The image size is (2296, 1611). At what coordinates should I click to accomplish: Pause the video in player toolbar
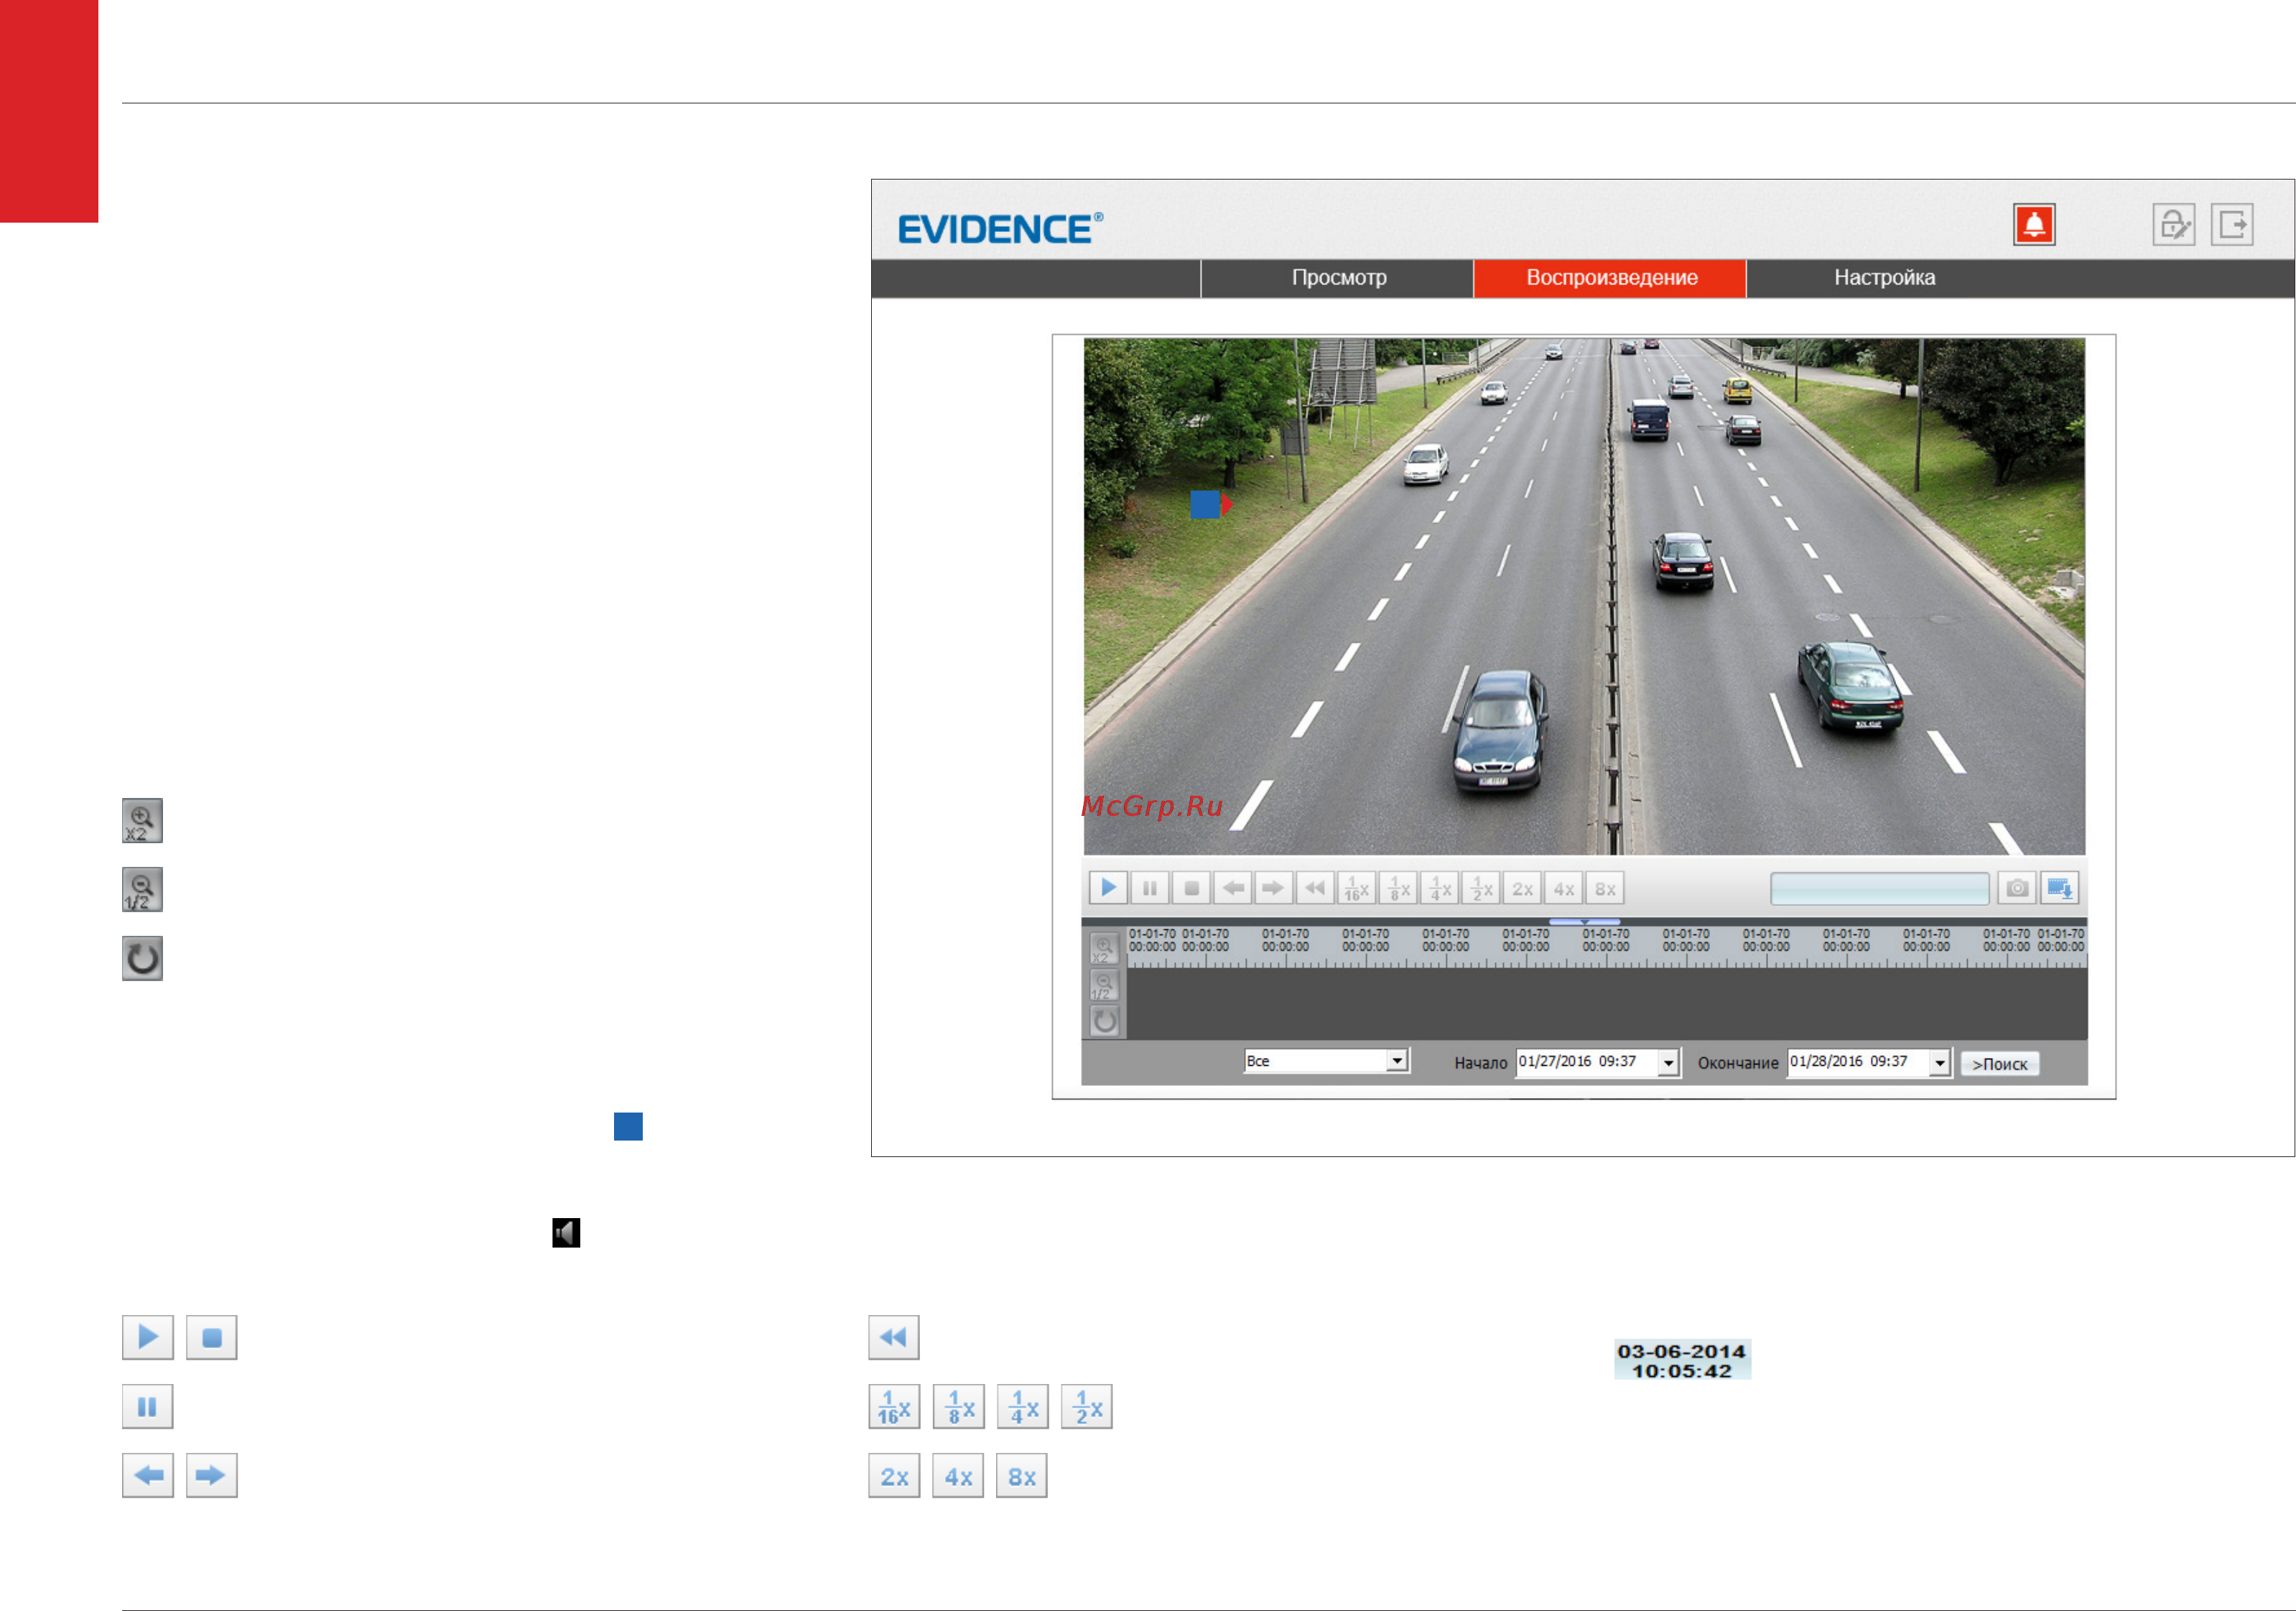1150,888
